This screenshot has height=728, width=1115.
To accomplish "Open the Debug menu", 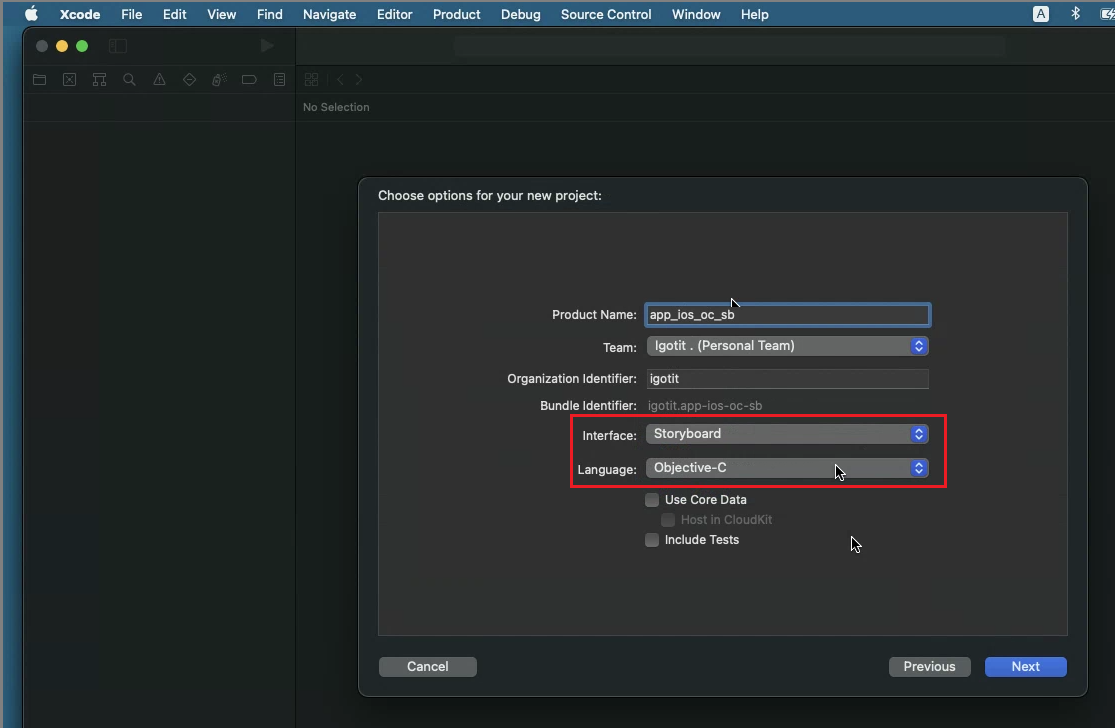I will tap(521, 14).
